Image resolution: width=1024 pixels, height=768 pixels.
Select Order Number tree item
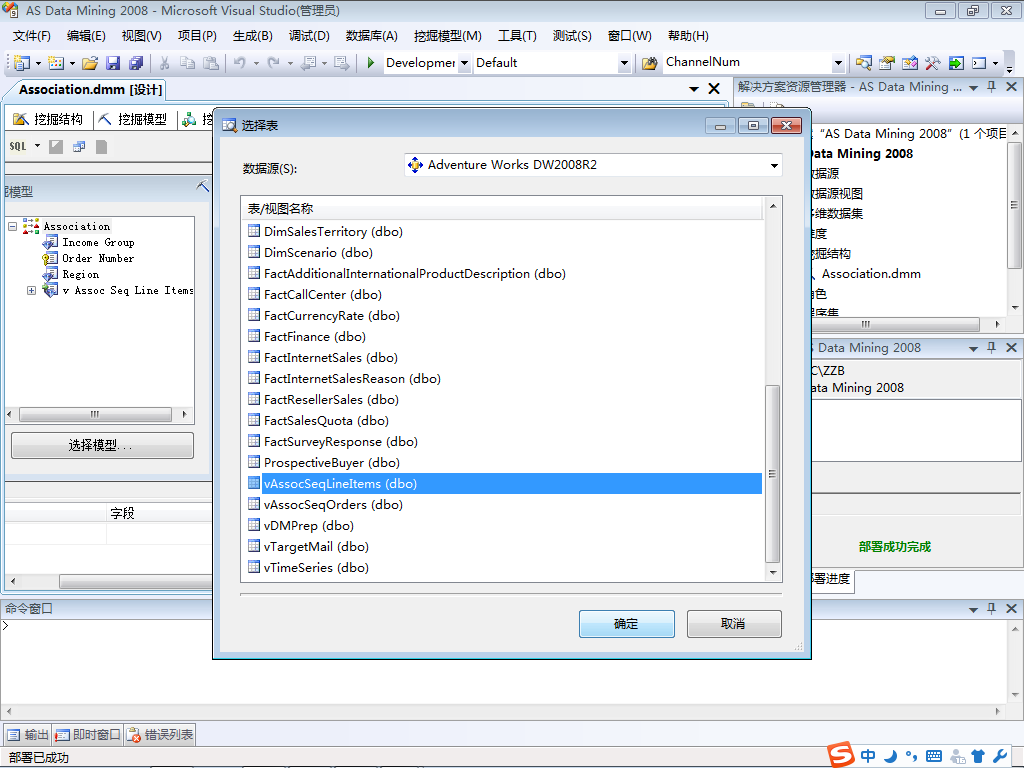(x=98, y=259)
